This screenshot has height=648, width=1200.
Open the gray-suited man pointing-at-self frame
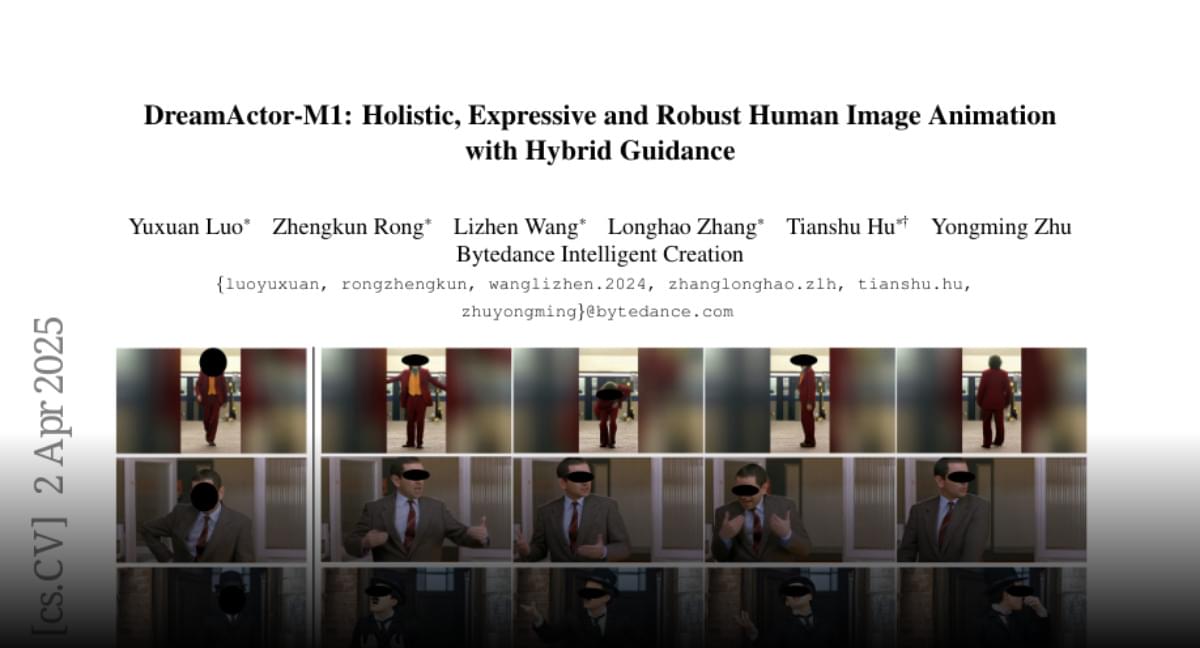pyautogui.click(x=800, y=510)
